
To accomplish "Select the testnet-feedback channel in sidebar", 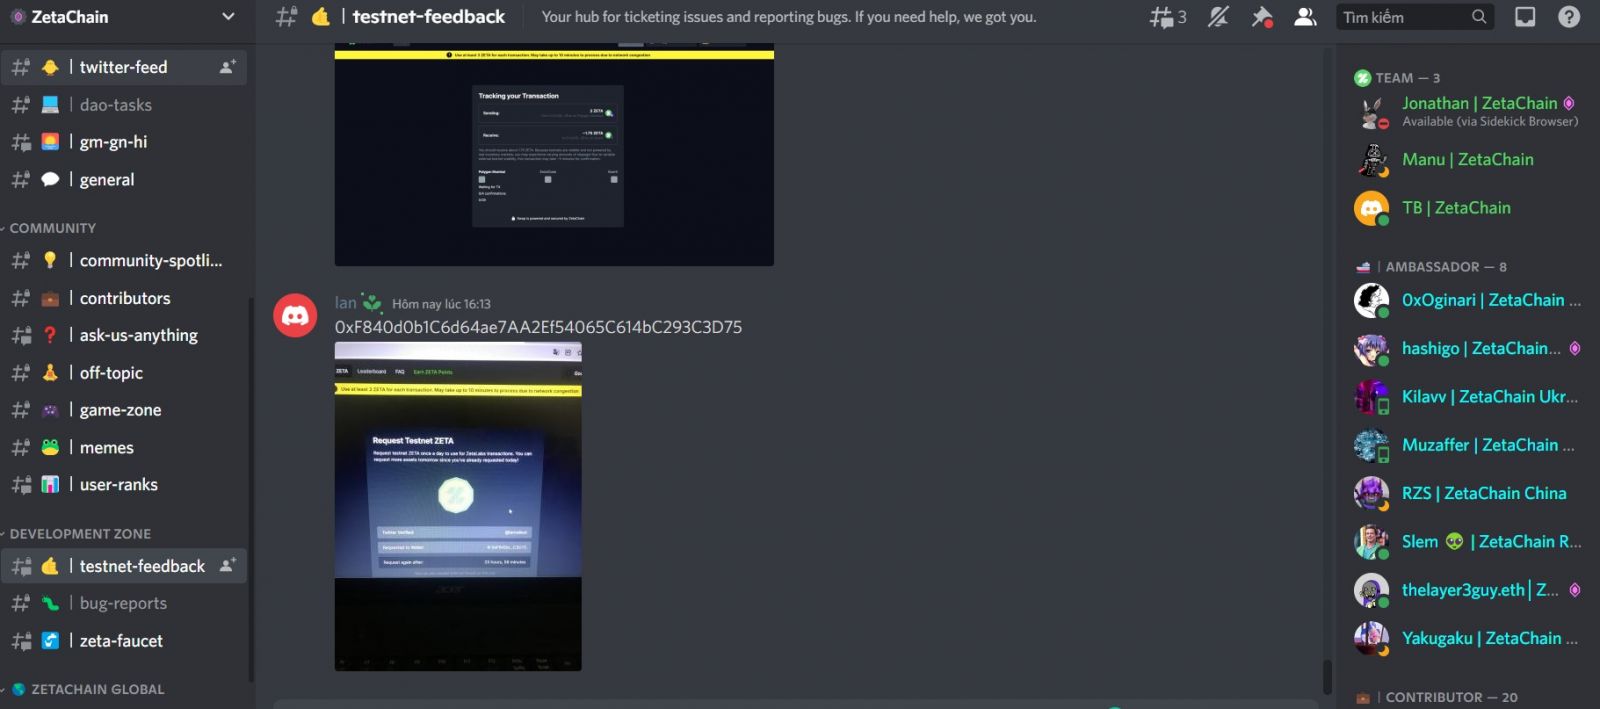I will pos(124,566).
